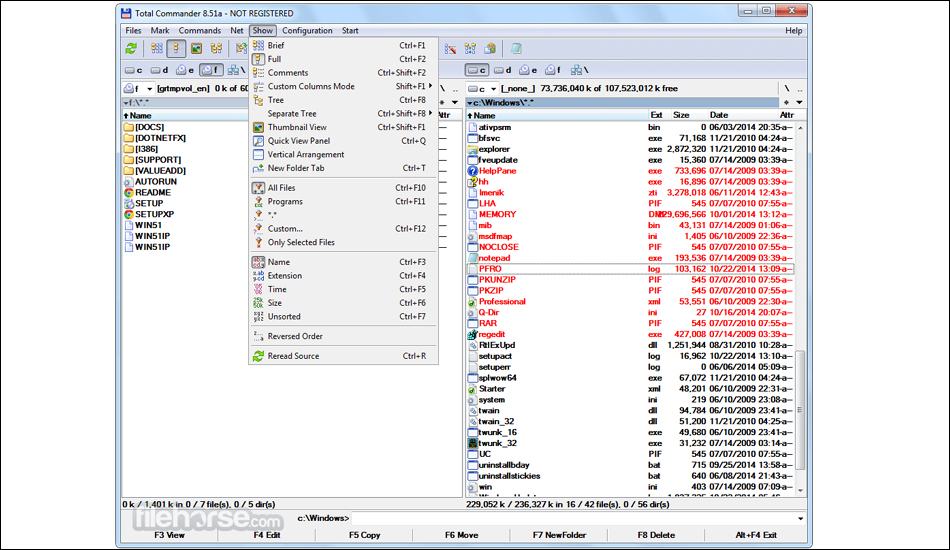The width and height of the screenshot is (950, 550).
Task: Click the Notepad toolbar icon
Action: pyautogui.click(x=516, y=48)
